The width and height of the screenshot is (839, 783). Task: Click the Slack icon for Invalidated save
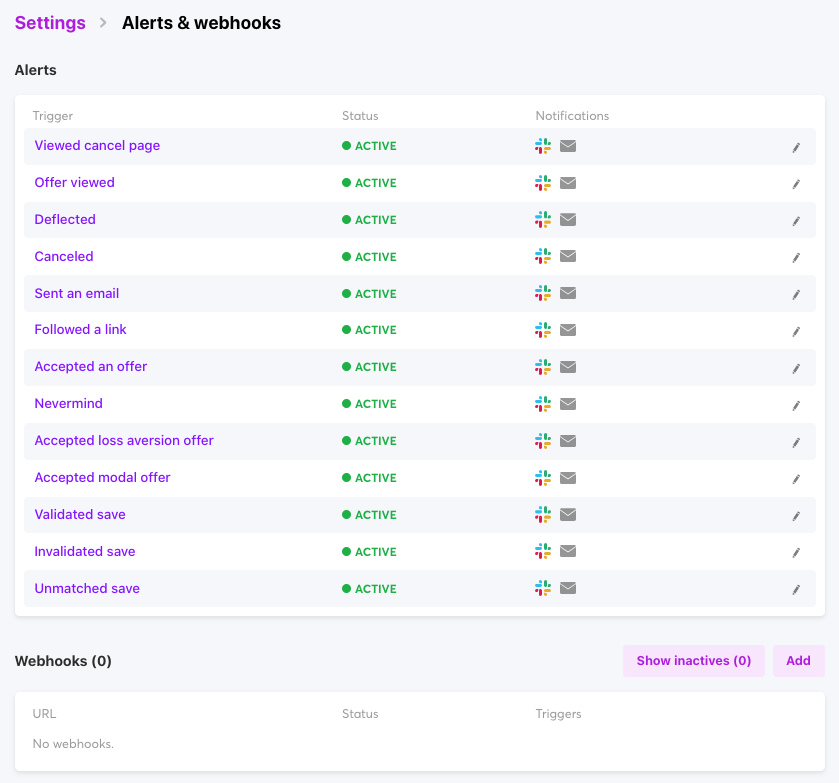[543, 552]
